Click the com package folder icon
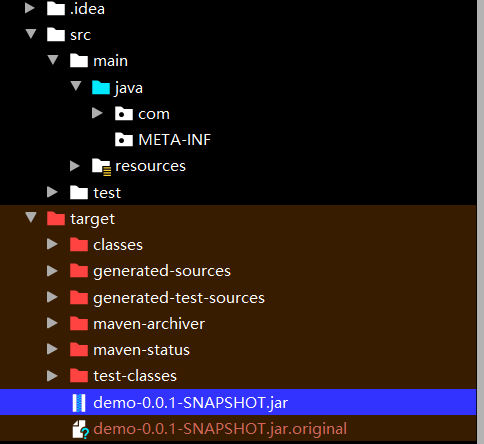 tap(124, 114)
